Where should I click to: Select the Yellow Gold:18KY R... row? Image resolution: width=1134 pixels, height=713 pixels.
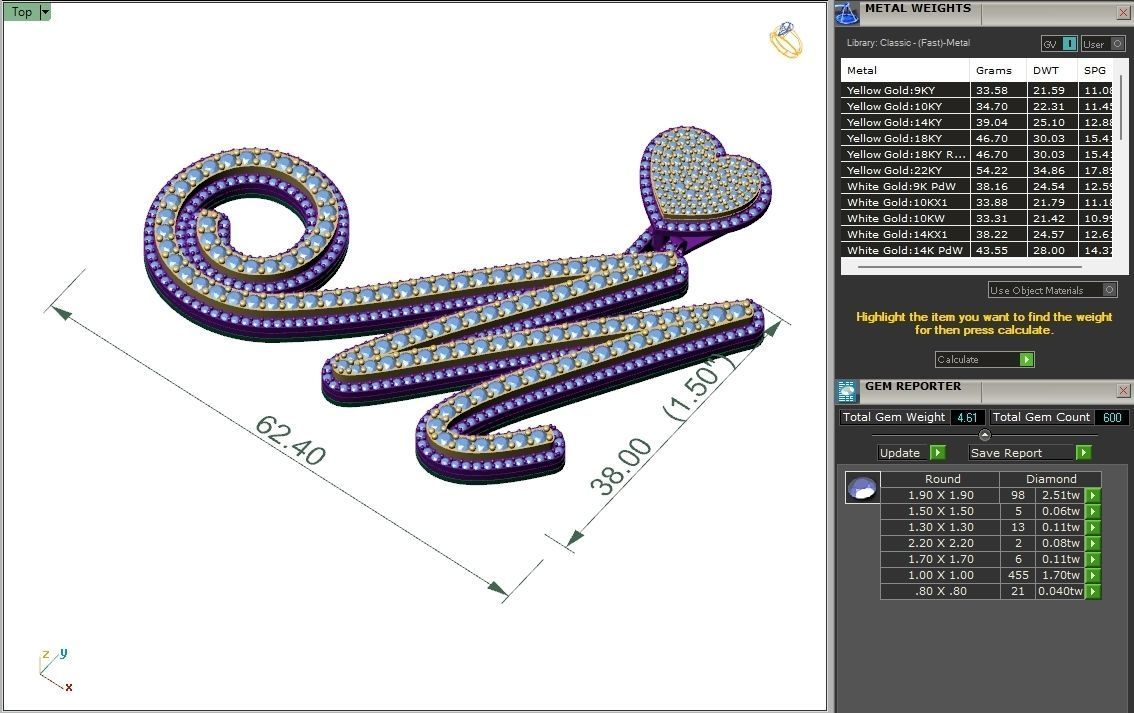[x=976, y=154]
